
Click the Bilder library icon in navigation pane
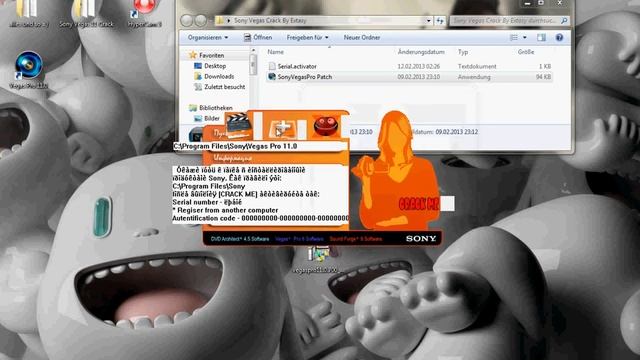pyautogui.click(x=198, y=118)
